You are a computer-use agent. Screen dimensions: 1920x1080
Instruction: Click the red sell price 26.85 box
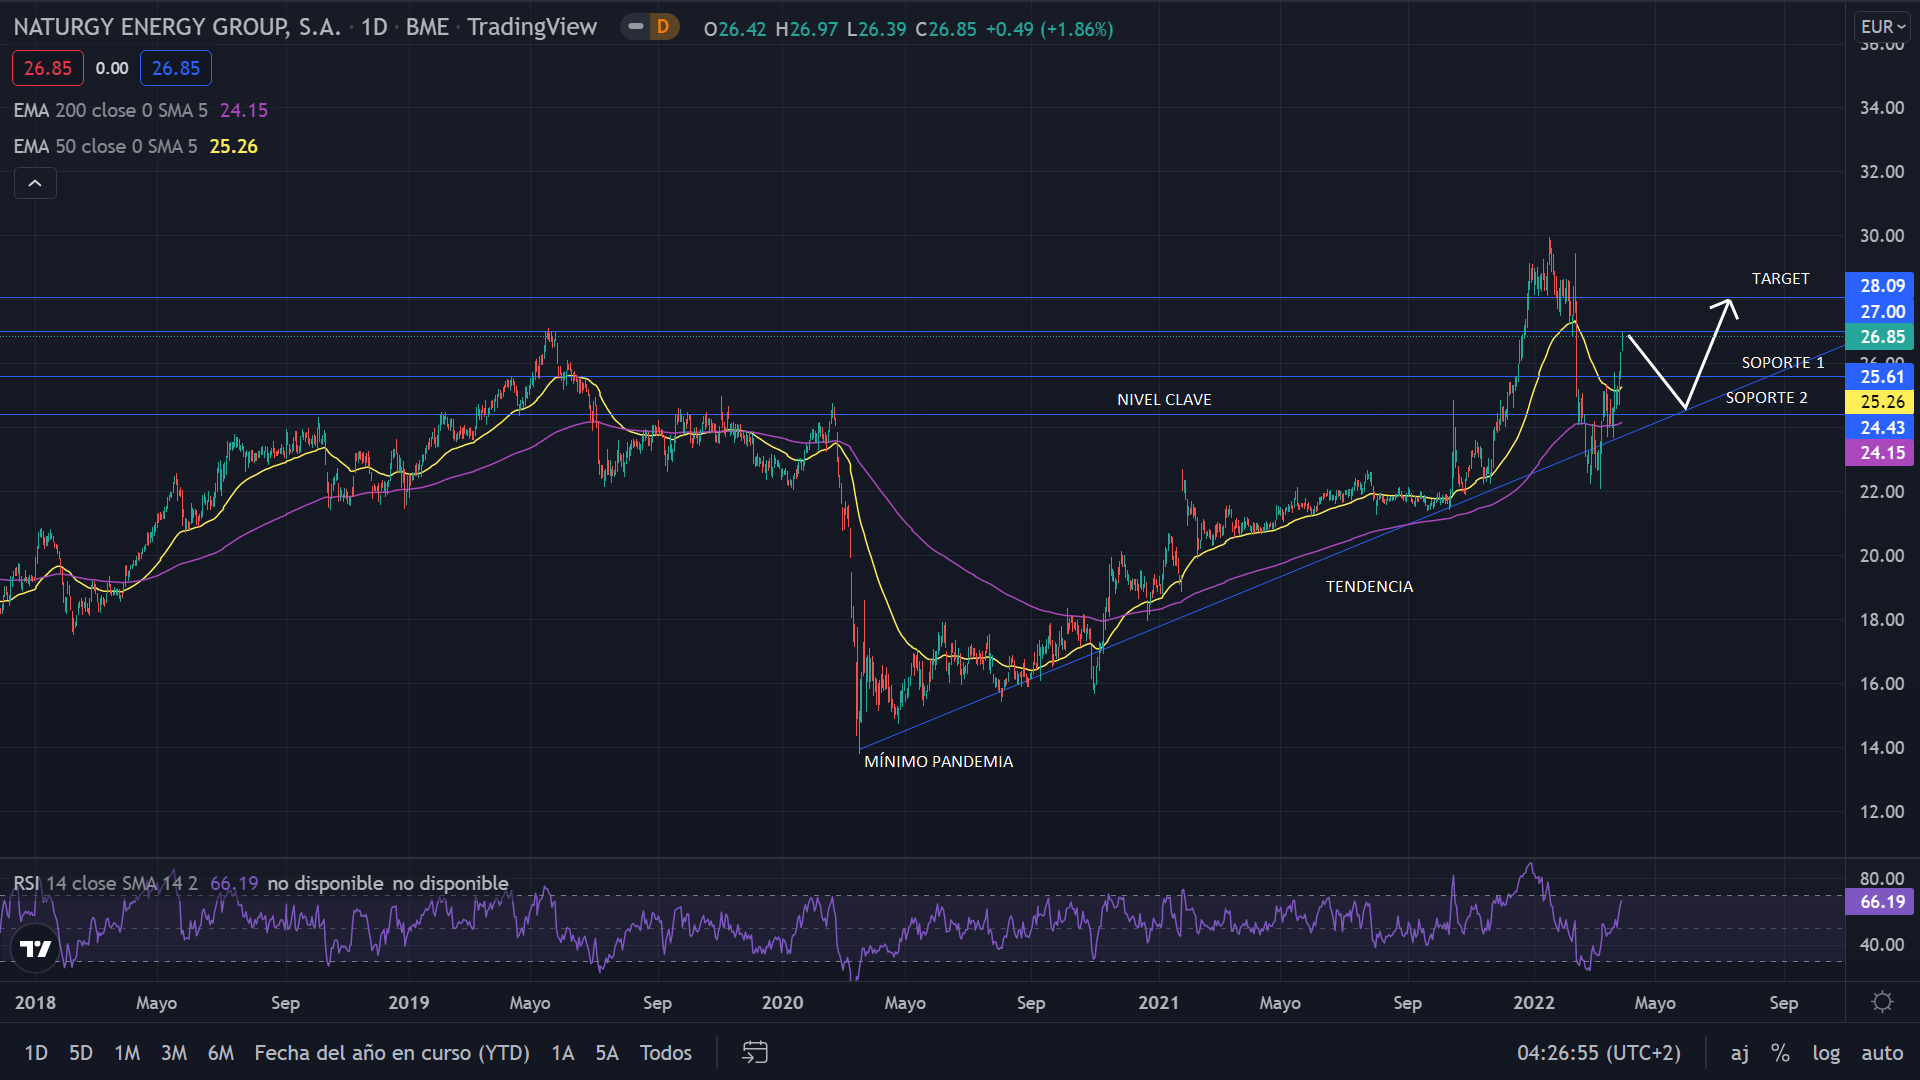pyautogui.click(x=48, y=68)
